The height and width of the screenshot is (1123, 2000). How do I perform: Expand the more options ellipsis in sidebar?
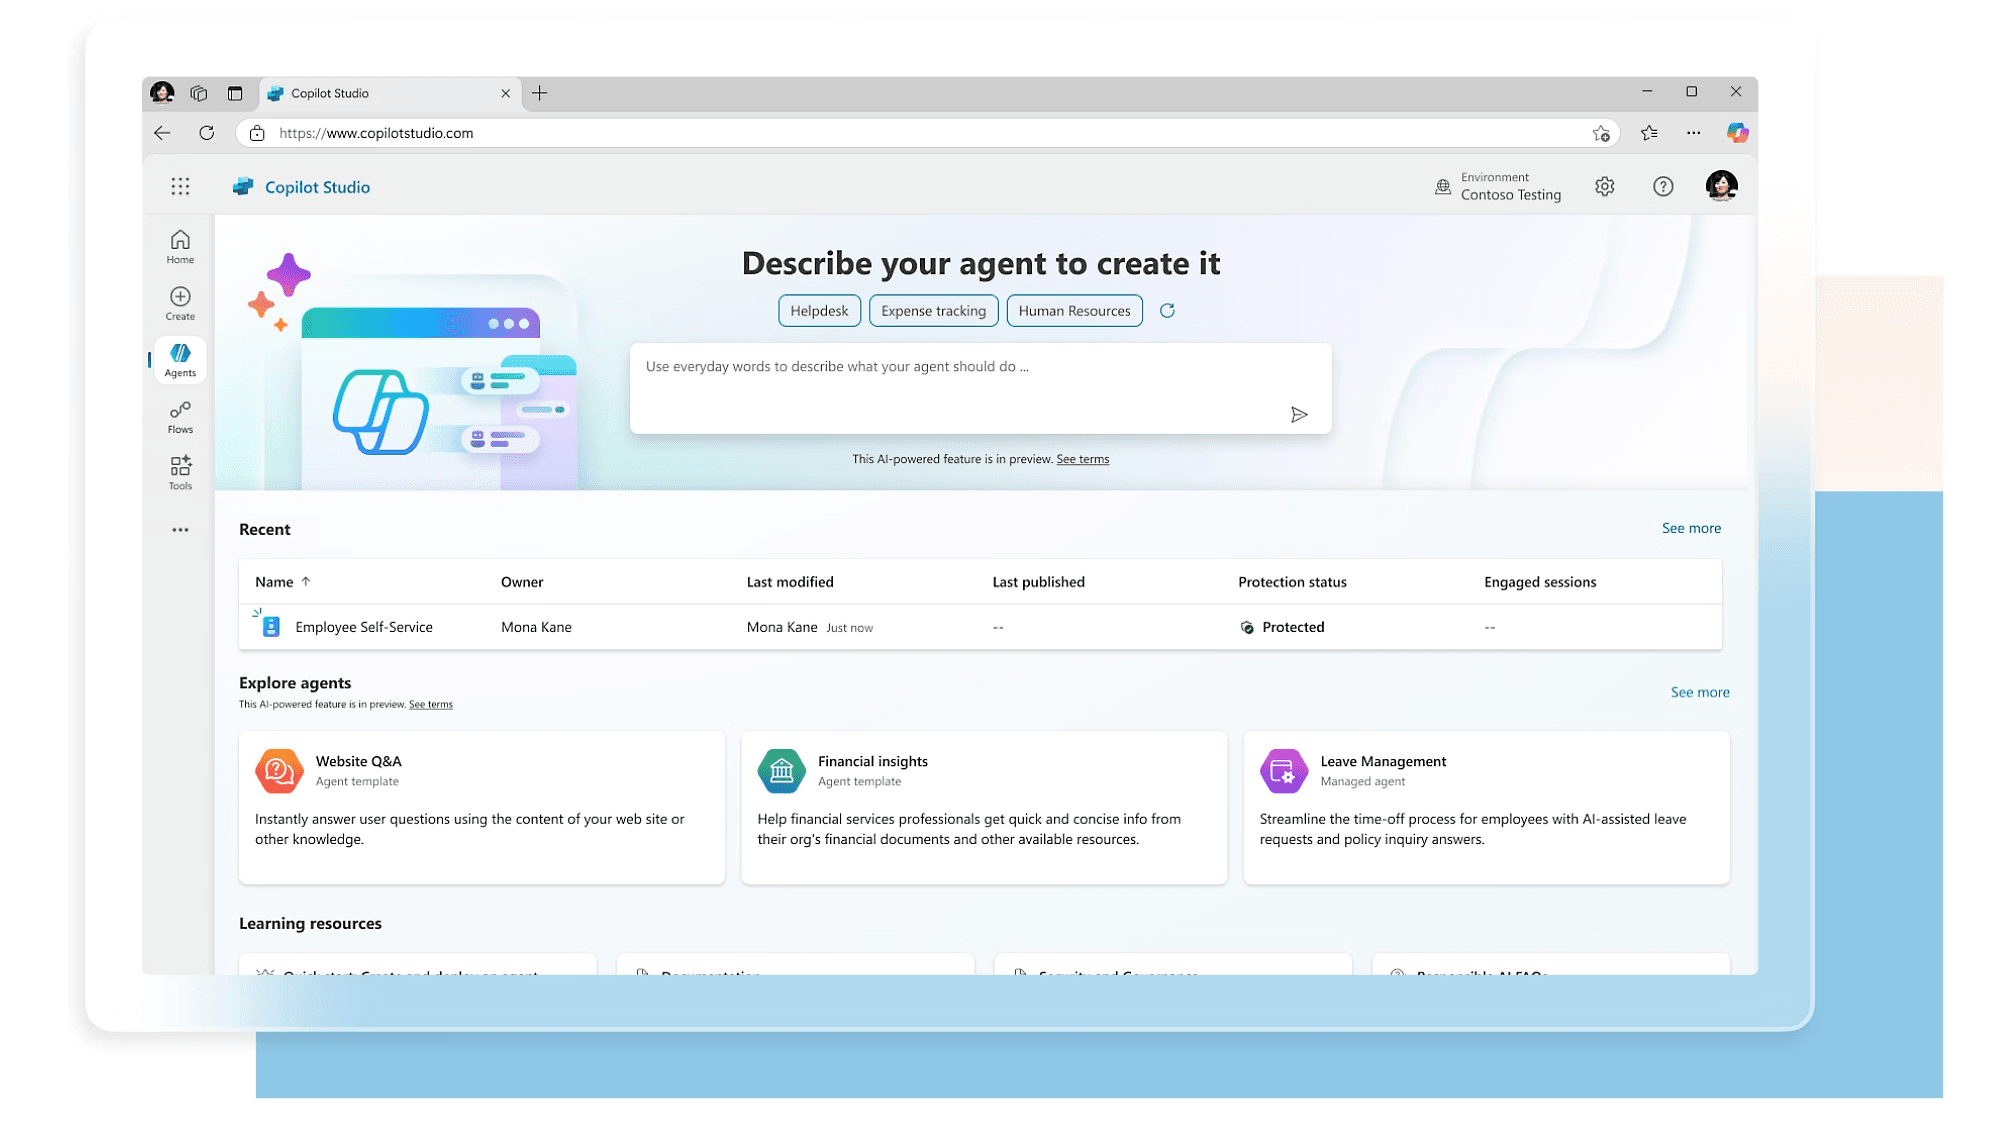tap(180, 530)
